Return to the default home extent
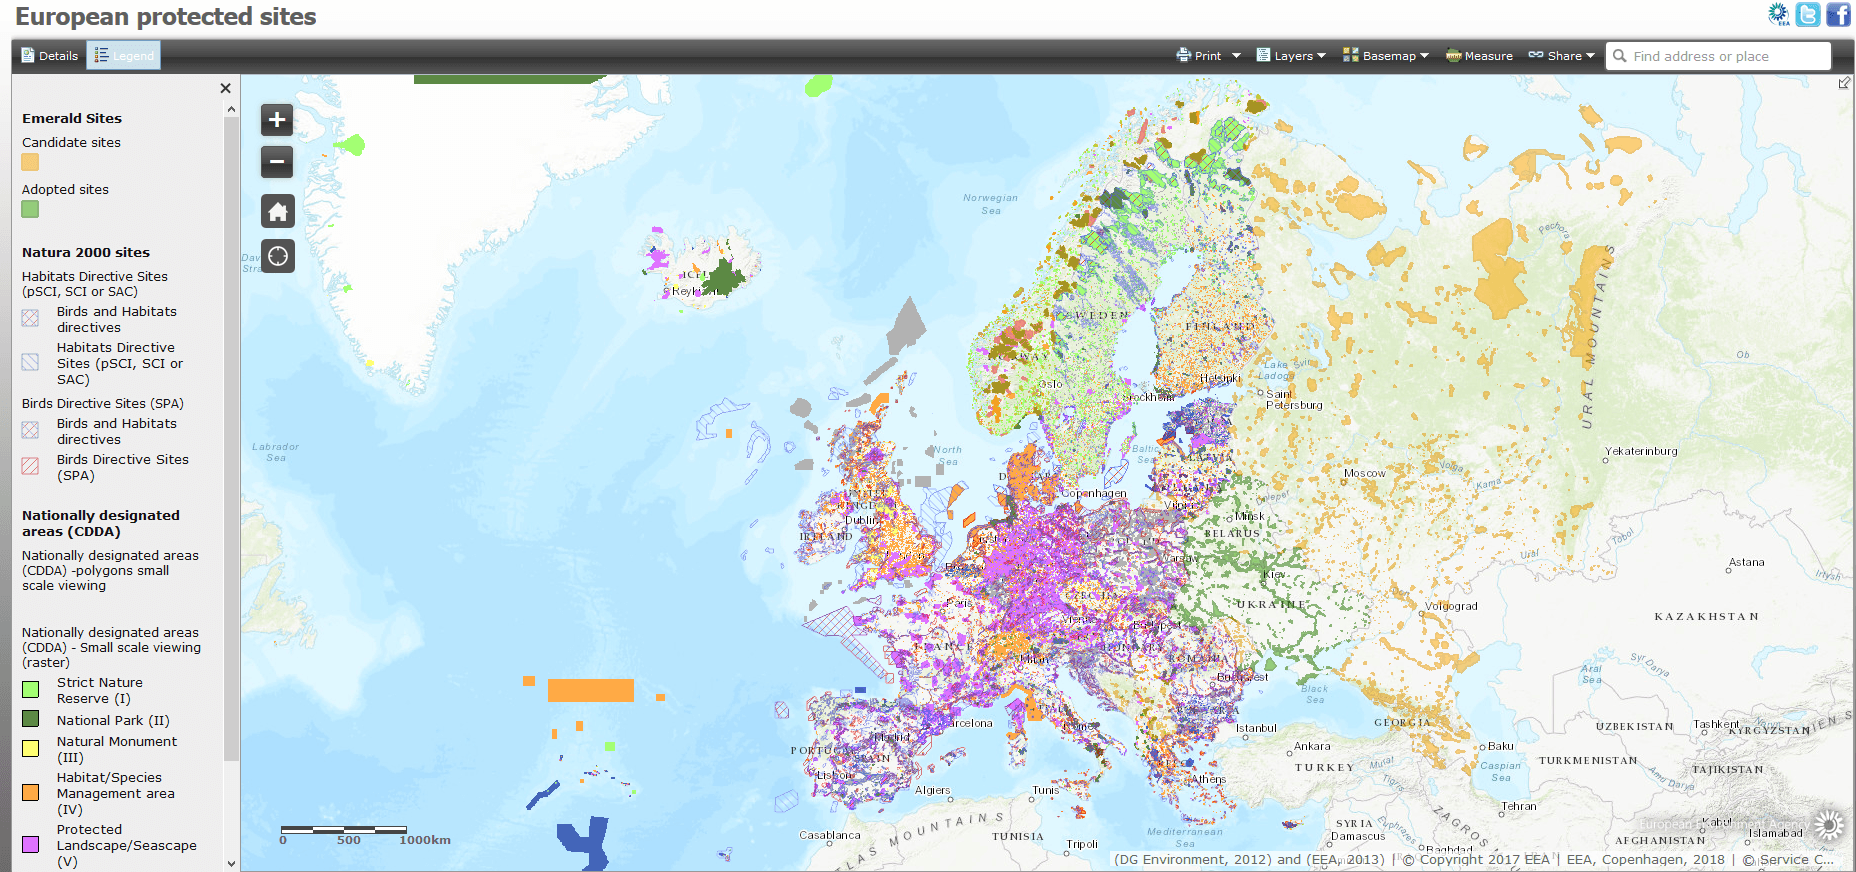This screenshot has height=872, width=1856. [x=278, y=211]
